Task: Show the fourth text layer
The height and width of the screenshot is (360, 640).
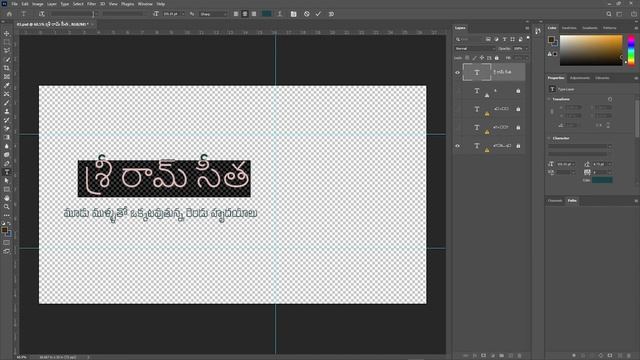Action: click(458, 128)
